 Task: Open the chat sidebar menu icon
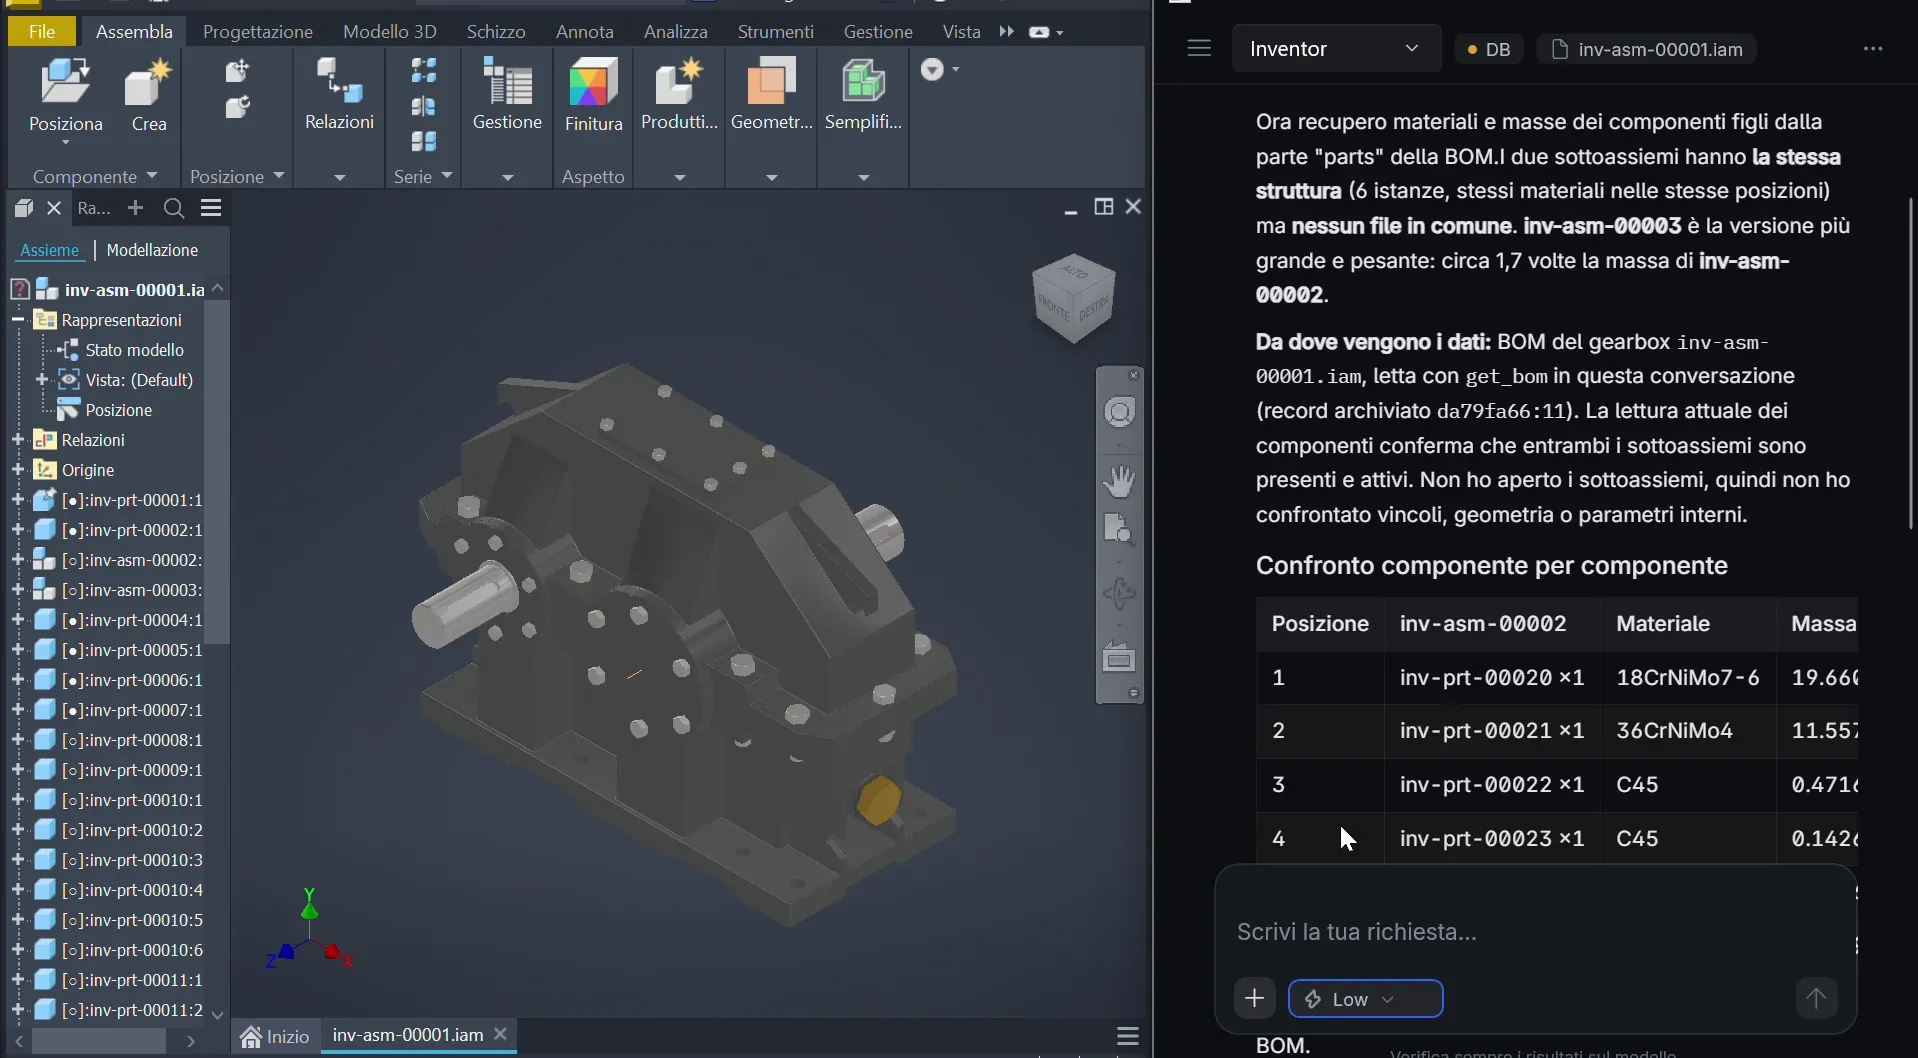(x=1199, y=48)
